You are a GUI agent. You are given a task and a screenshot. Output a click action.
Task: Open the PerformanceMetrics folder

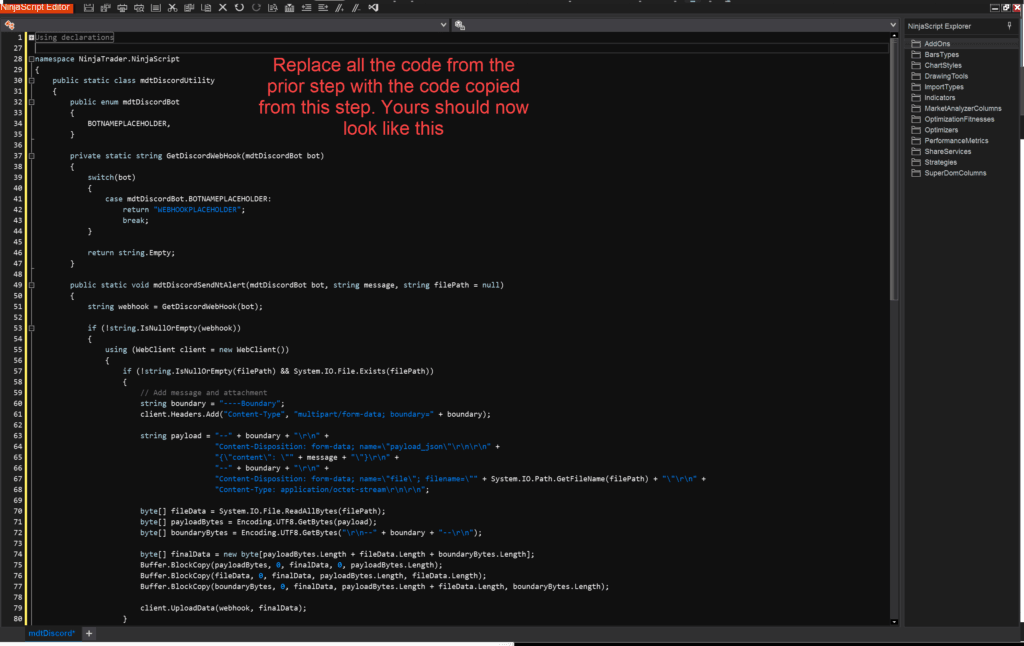point(956,141)
